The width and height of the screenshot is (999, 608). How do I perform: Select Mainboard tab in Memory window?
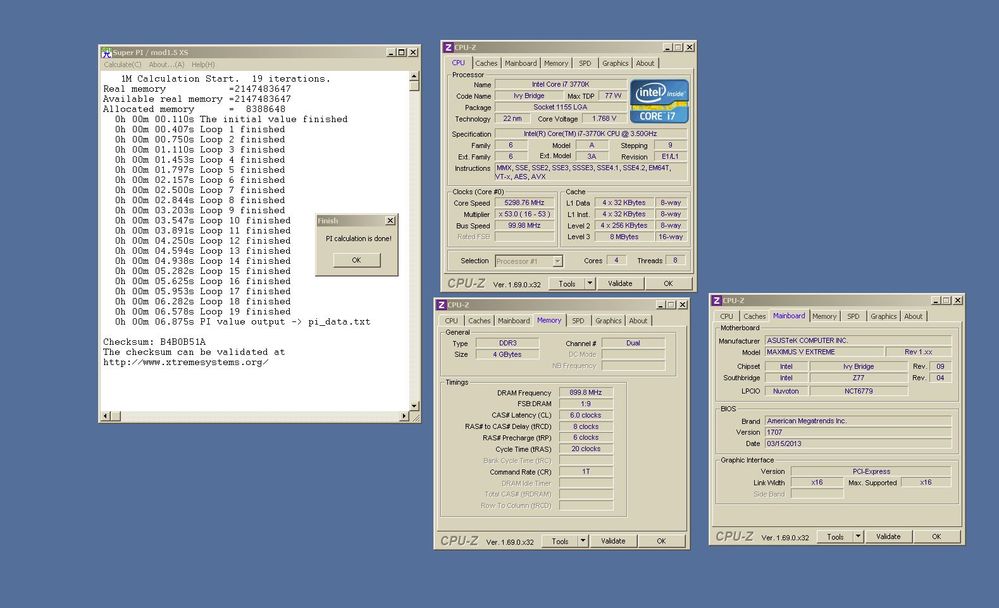pyautogui.click(x=514, y=321)
